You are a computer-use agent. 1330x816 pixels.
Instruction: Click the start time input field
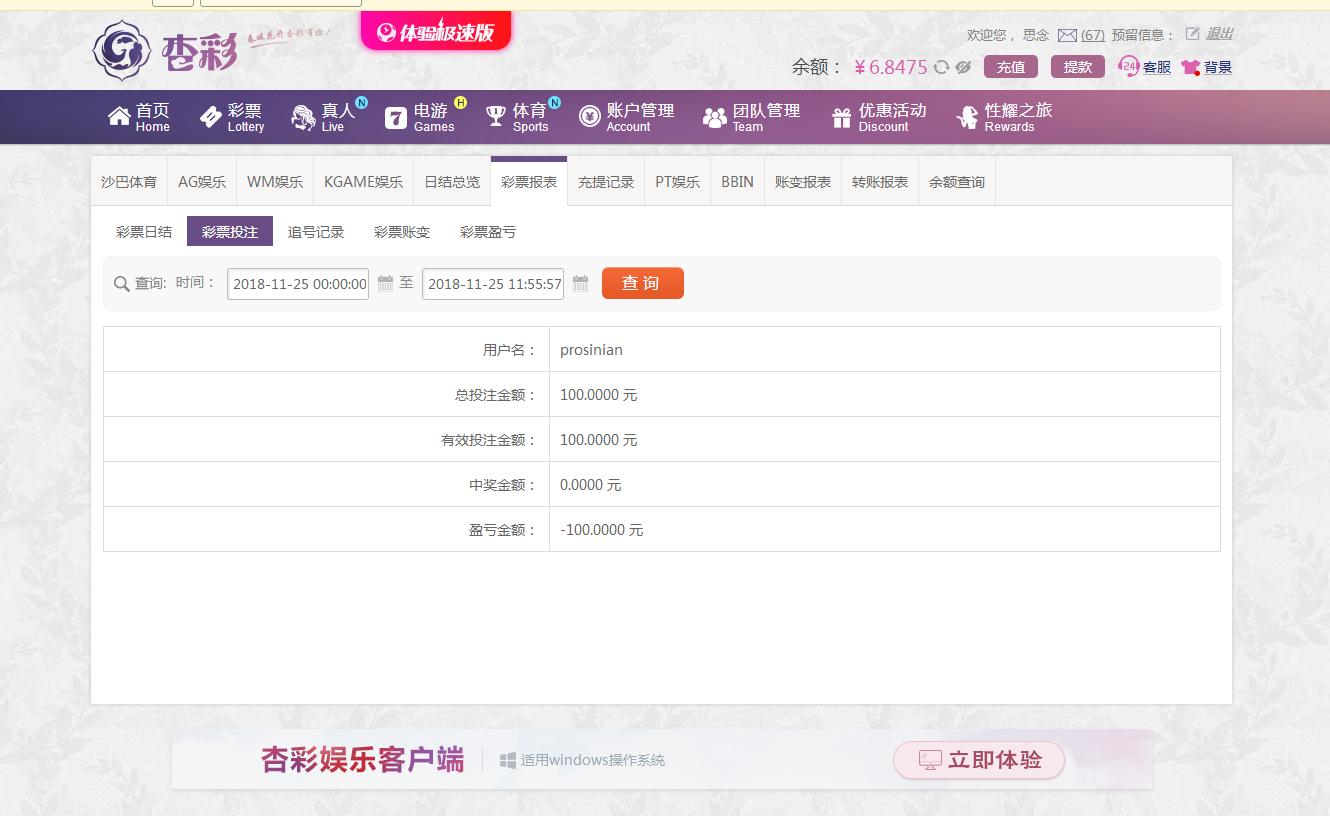[298, 284]
